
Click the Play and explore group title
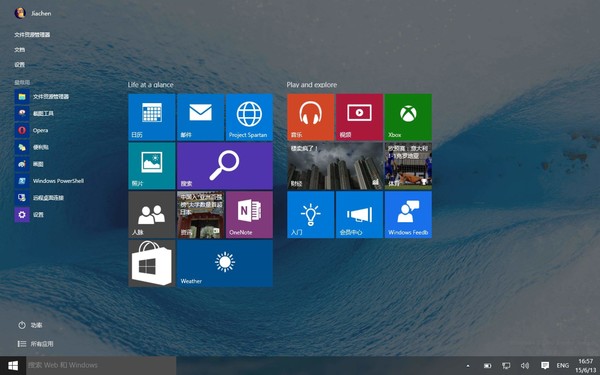coord(312,85)
